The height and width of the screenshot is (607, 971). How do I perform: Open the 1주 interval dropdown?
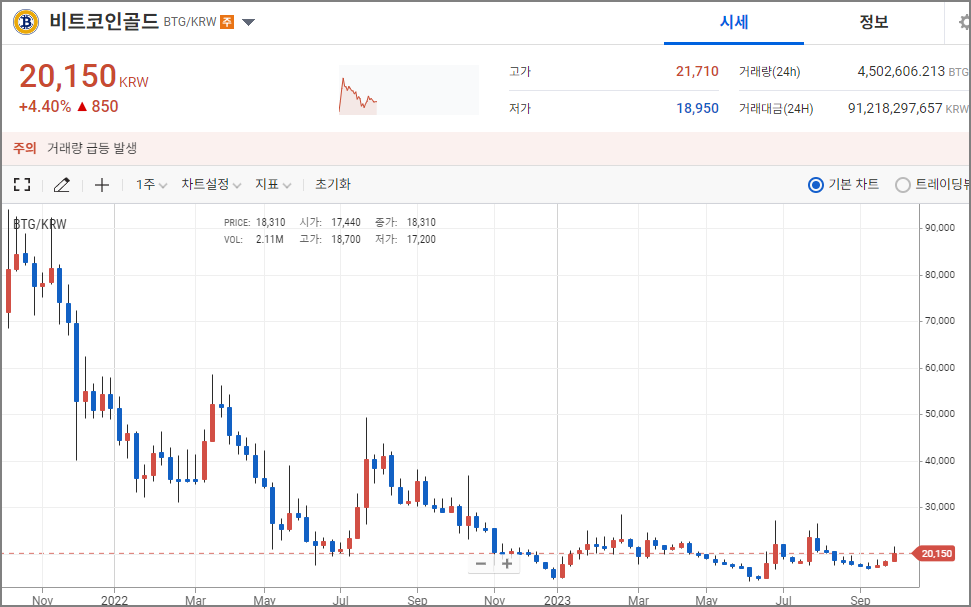[151, 185]
